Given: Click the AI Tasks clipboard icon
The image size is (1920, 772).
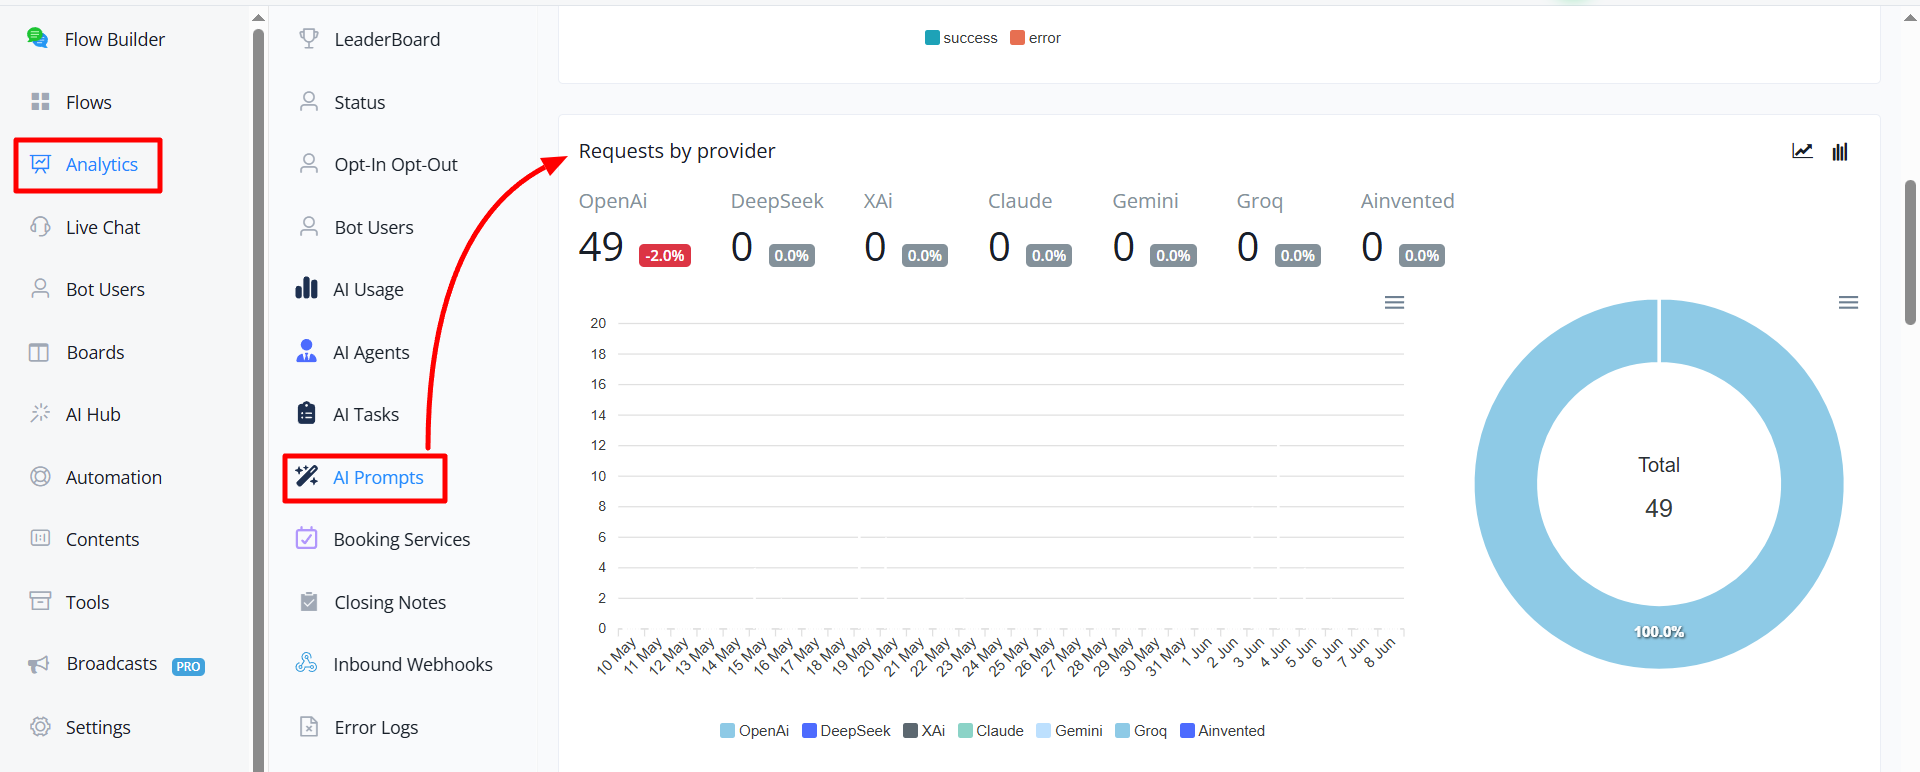Looking at the screenshot, I should (x=306, y=413).
